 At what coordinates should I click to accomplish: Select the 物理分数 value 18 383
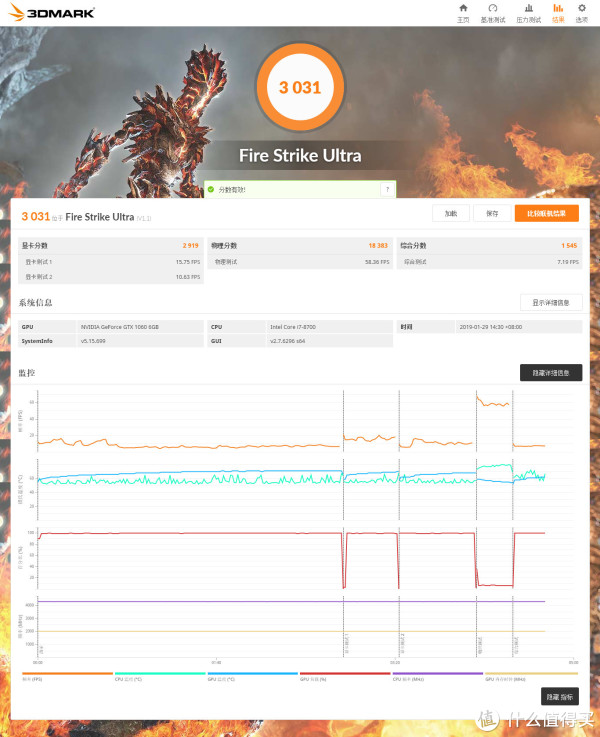click(378, 245)
